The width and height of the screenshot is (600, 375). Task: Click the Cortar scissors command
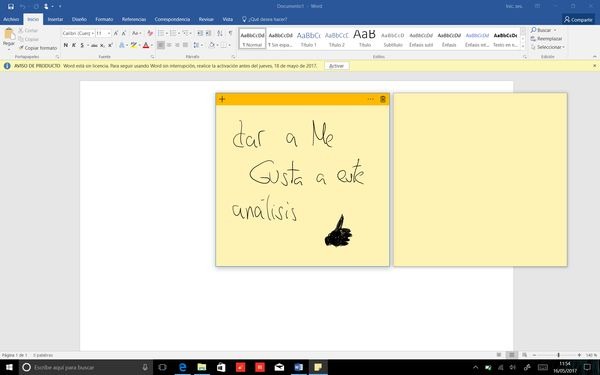tap(28, 30)
